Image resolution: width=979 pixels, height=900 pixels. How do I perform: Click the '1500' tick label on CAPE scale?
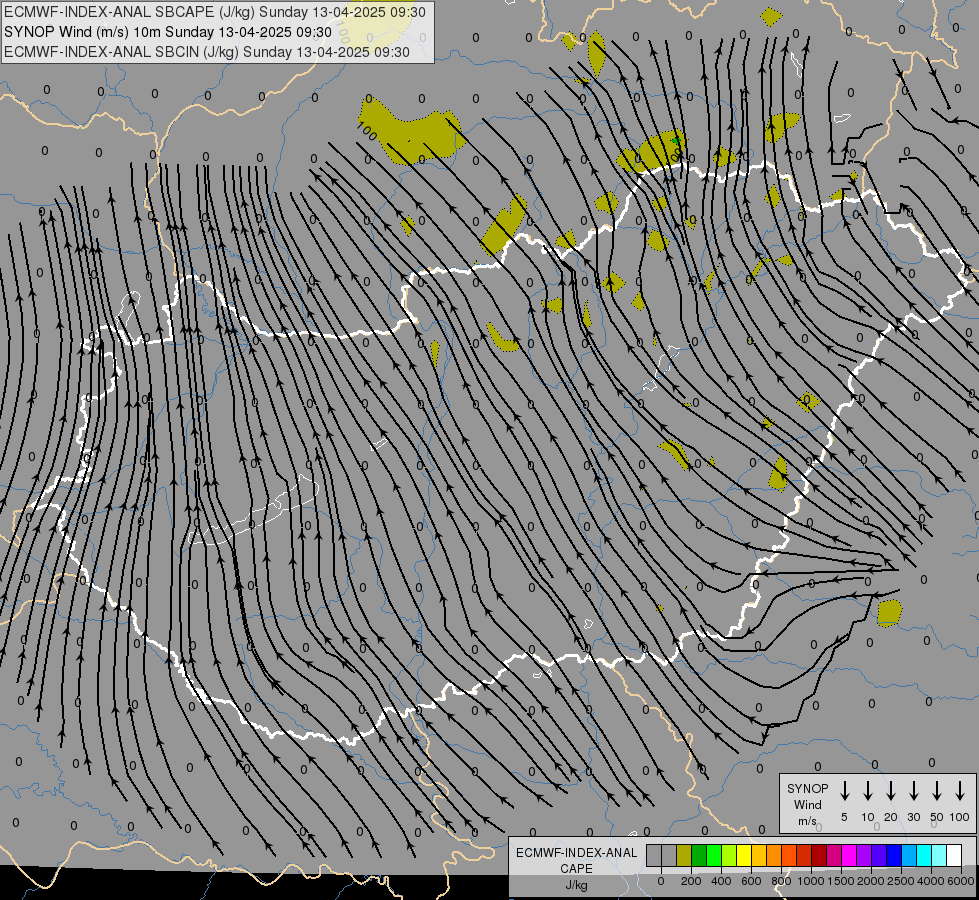[841, 881]
